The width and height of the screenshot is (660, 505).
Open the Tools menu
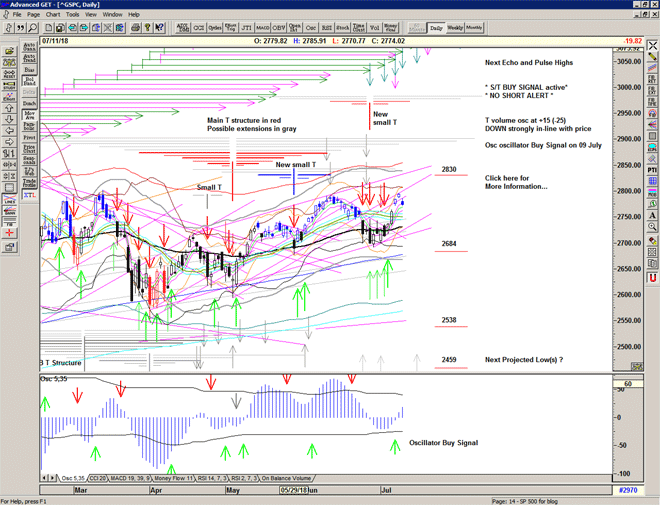point(72,15)
